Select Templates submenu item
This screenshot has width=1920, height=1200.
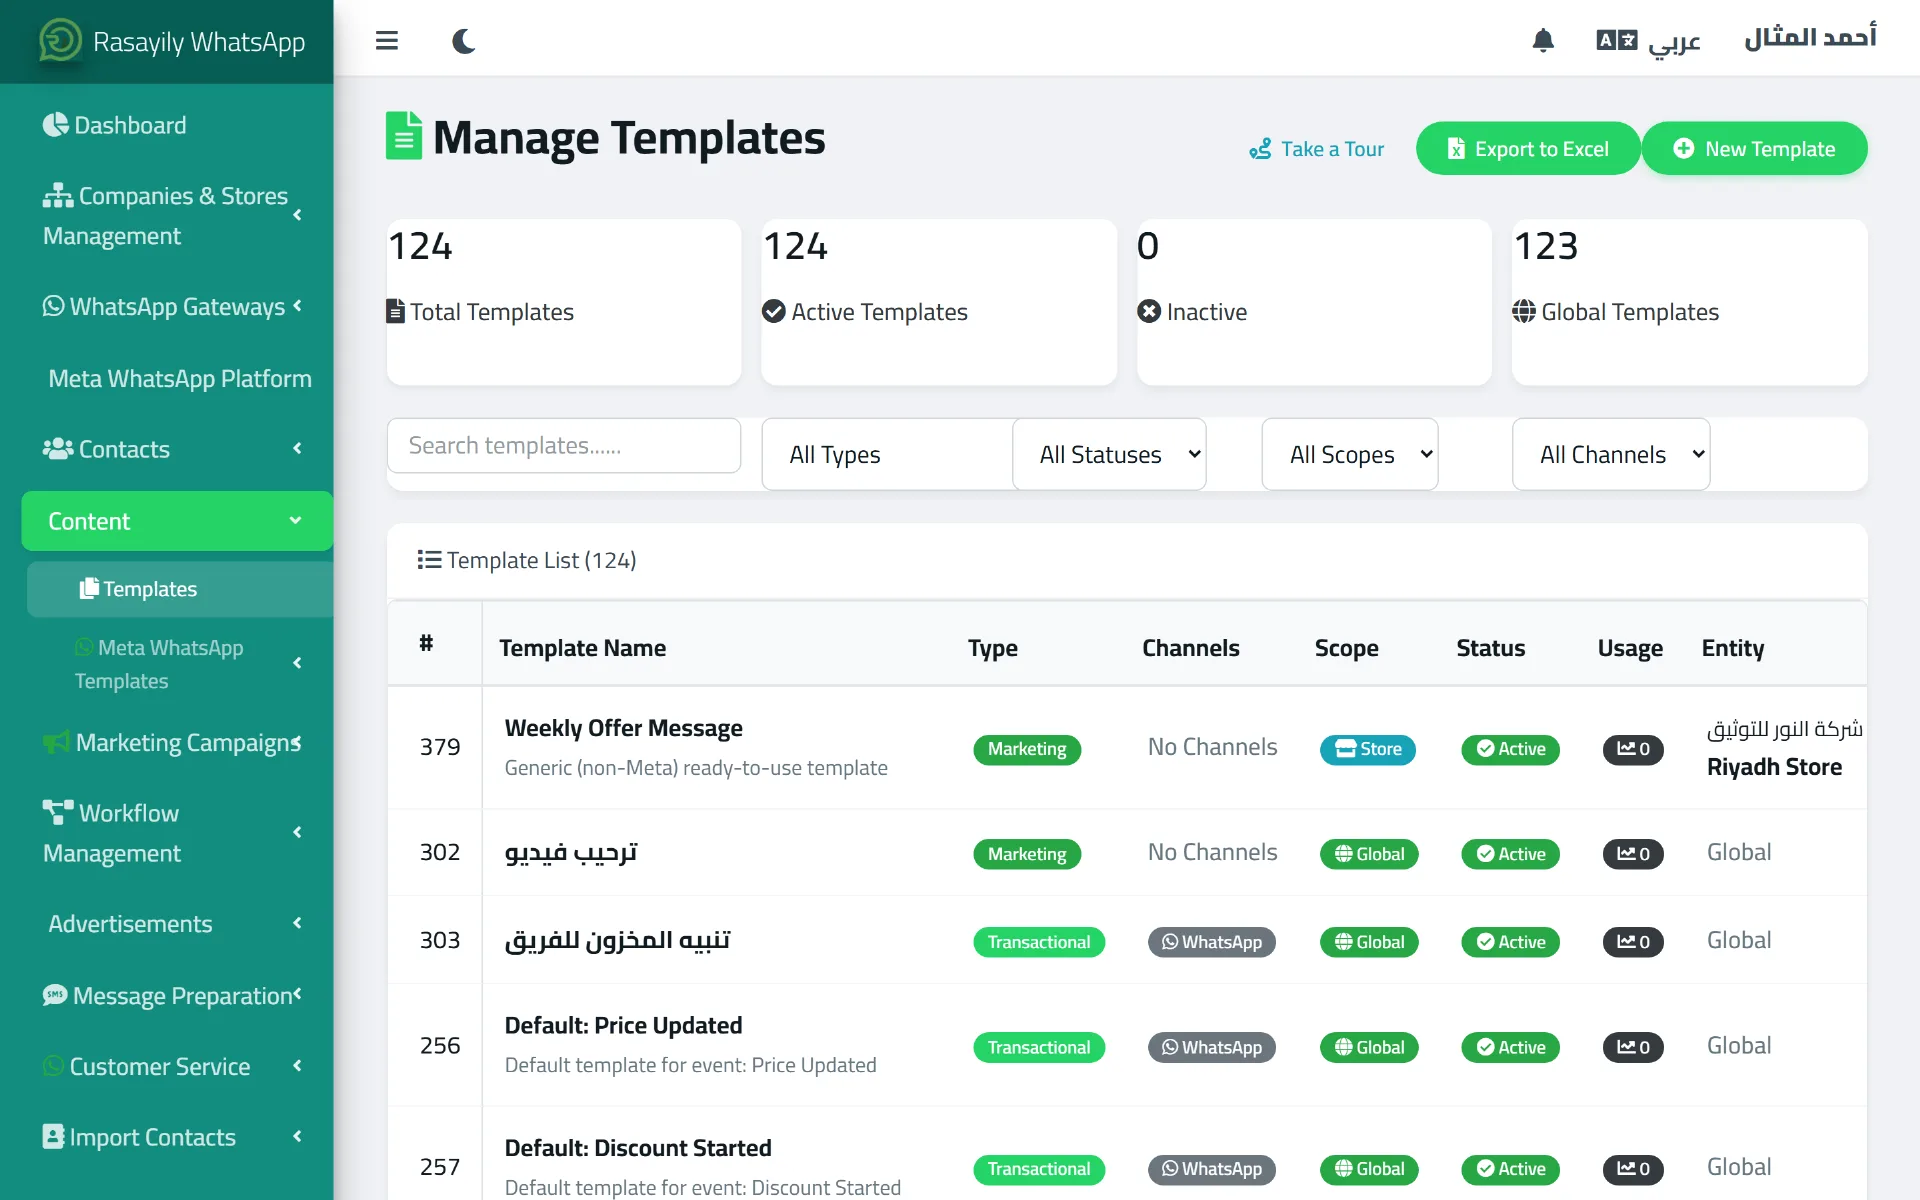pos(180,589)
